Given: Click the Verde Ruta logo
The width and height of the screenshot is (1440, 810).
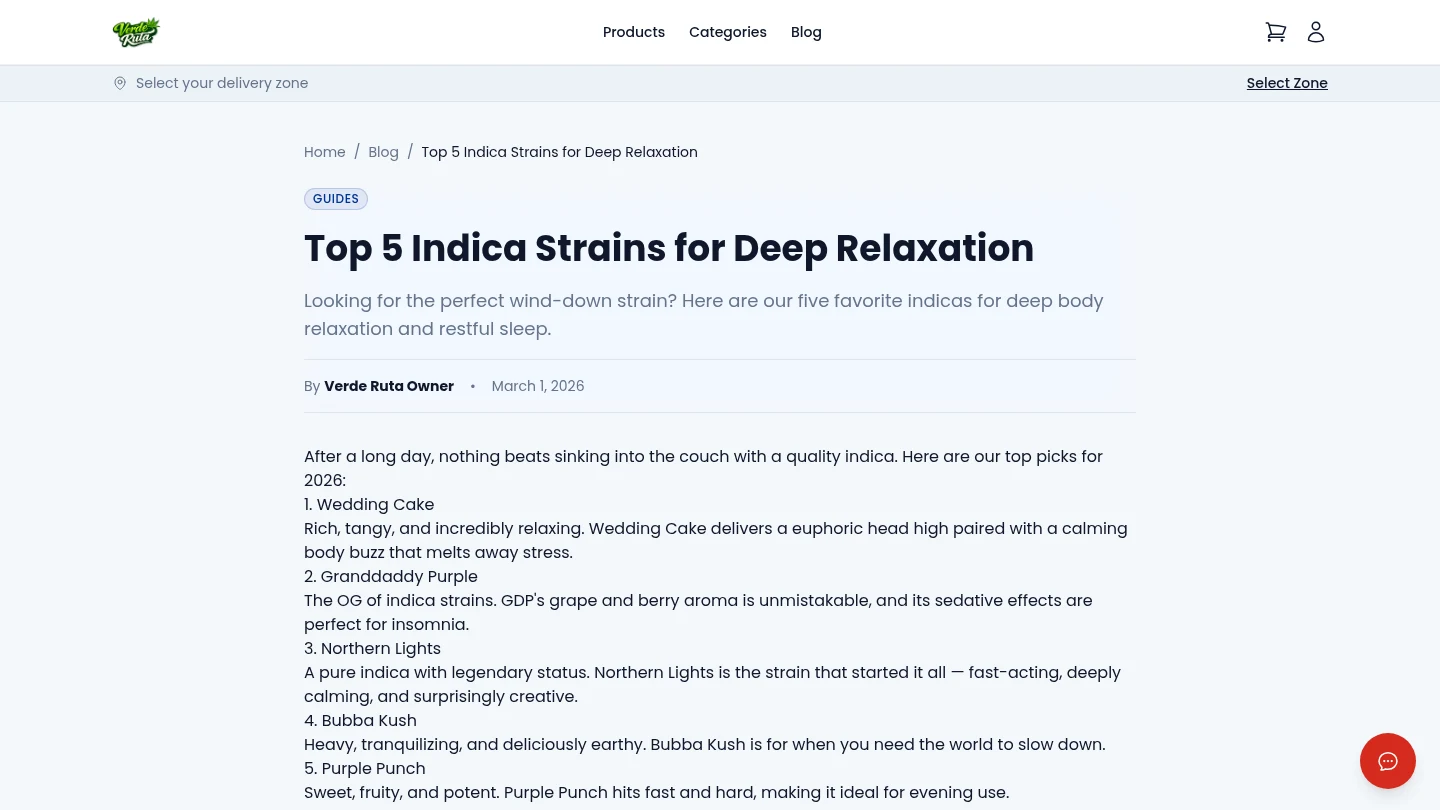Looking at the screenshot, I should [136, 31].
